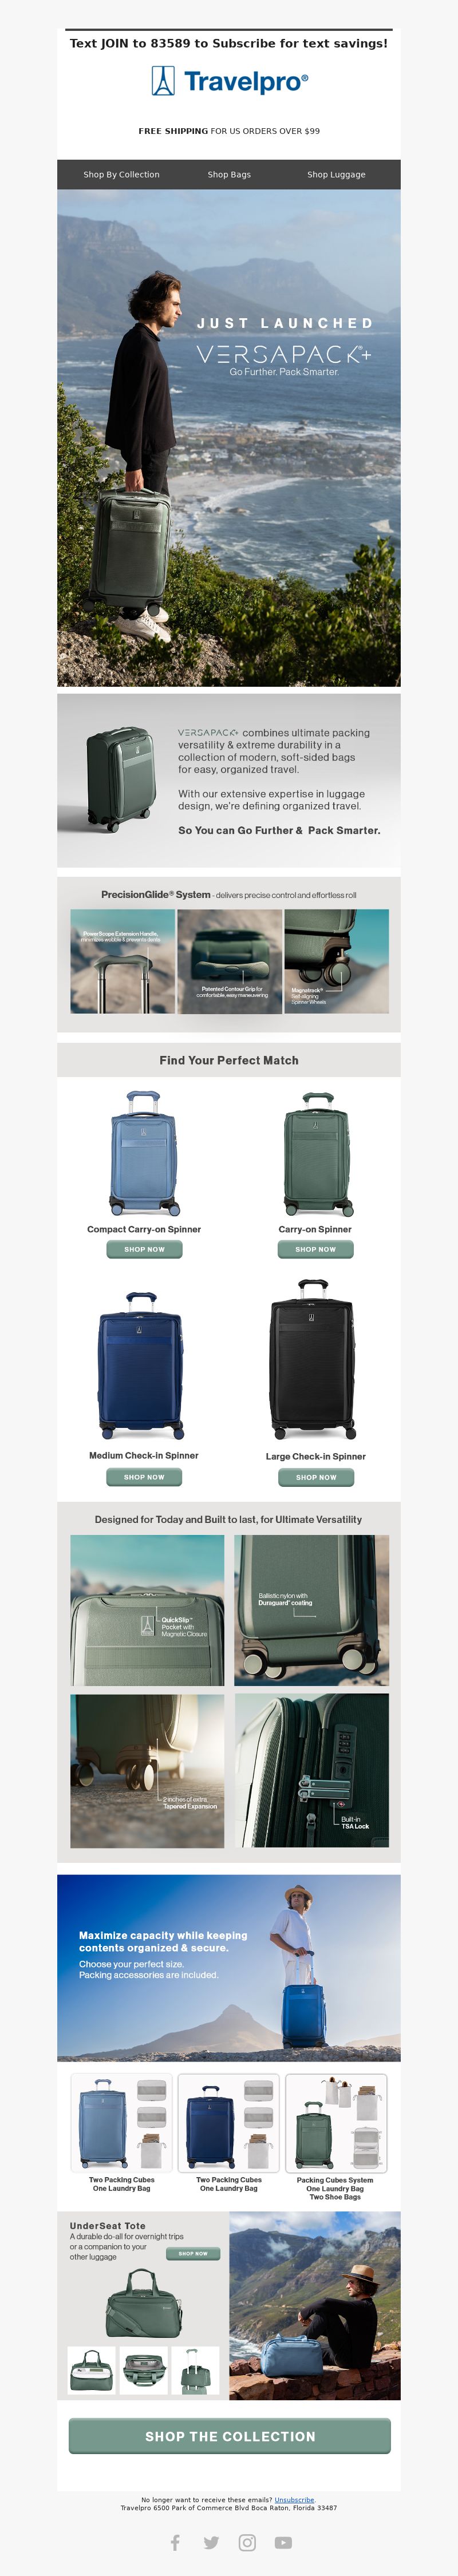Select the Shop Bags menu item
458x2576 pixels.
point(229,174)
